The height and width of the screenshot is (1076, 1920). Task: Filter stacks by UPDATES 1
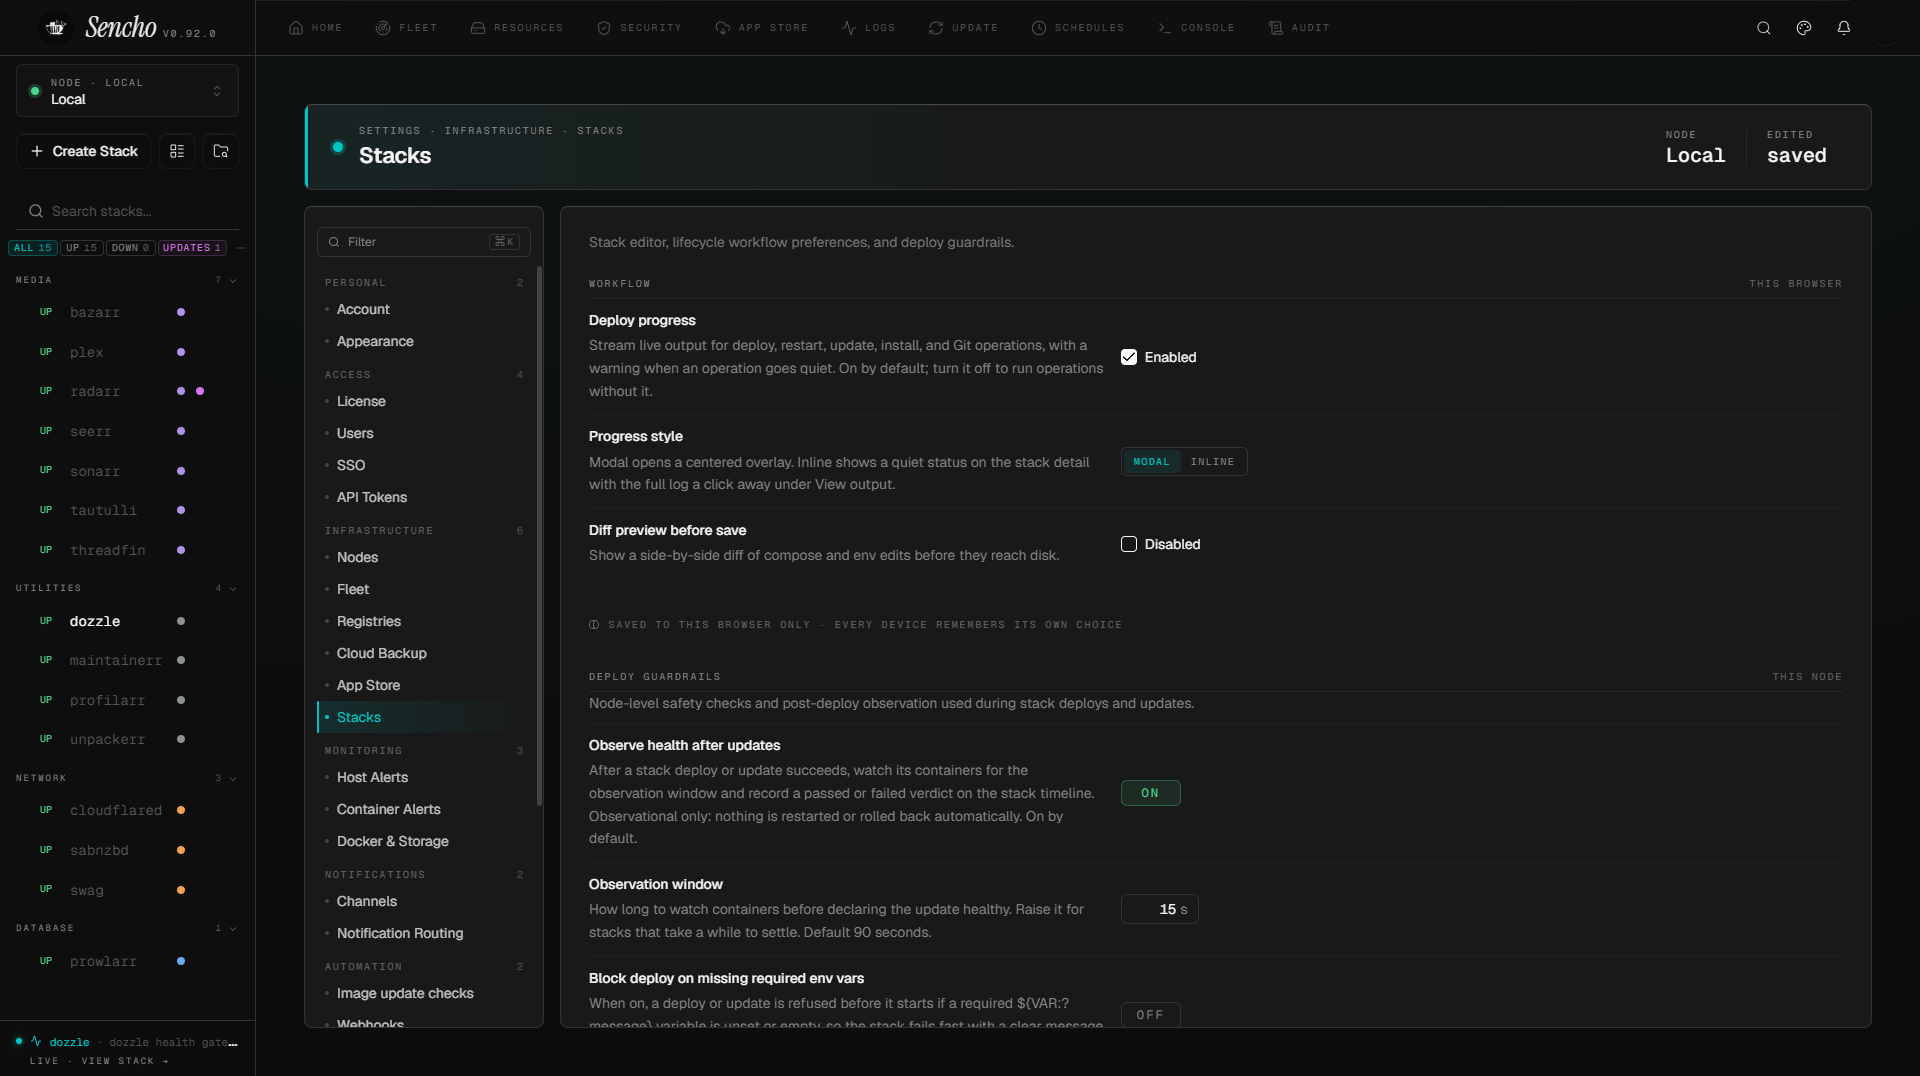(x=192, y=248)
